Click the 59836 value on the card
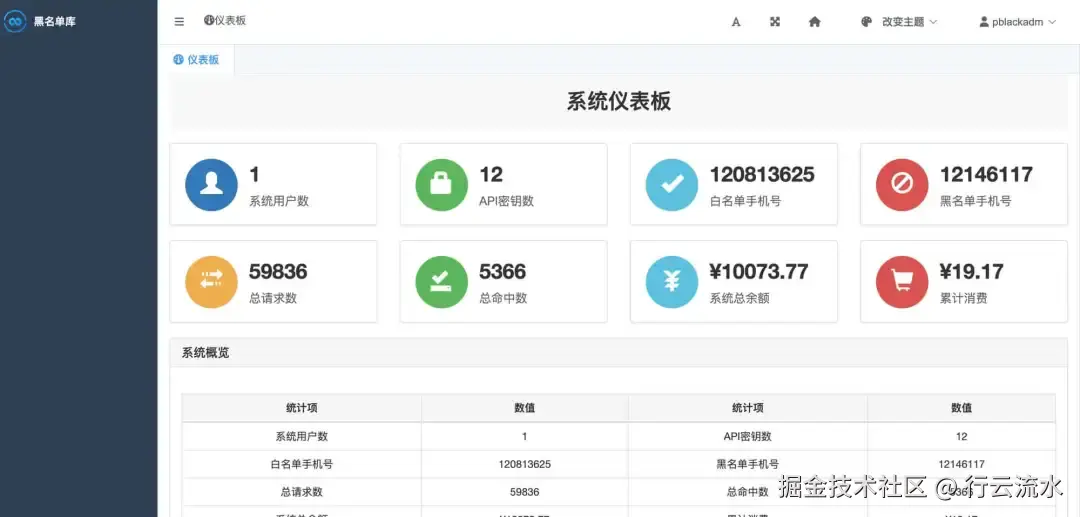Screen dimensions: 1080x517 (x=278, y=271)
